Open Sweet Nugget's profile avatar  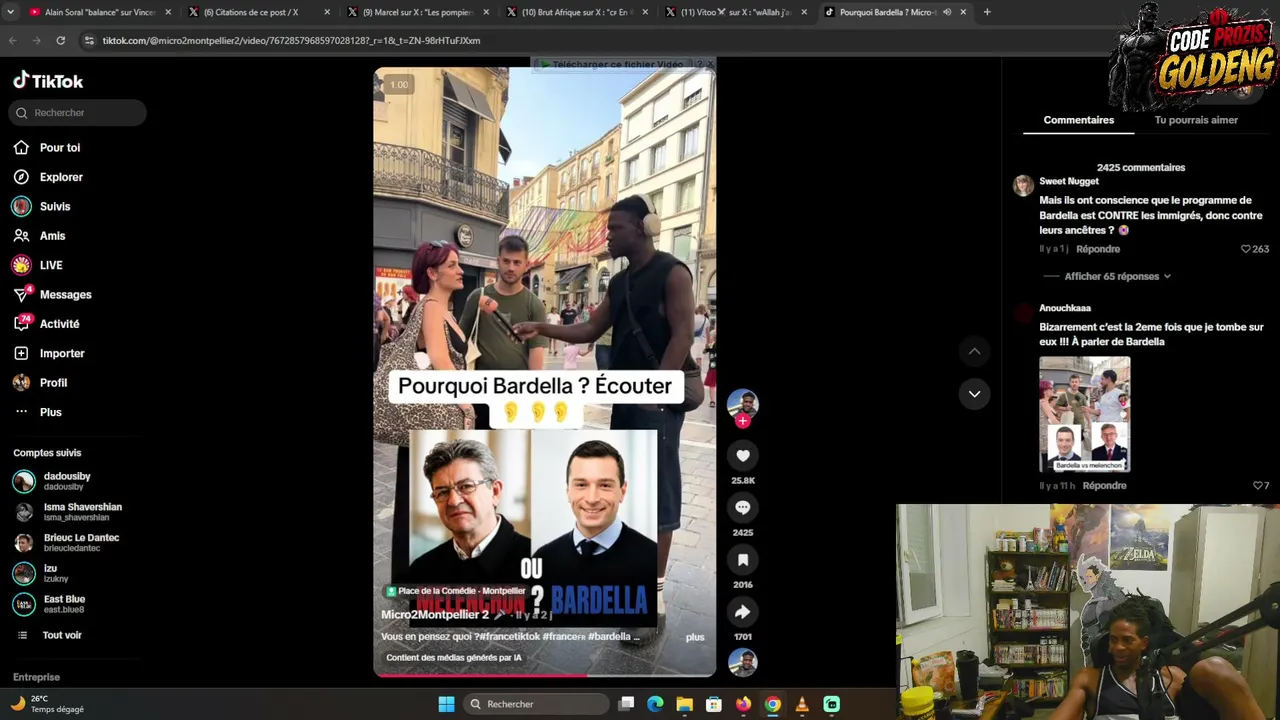pyautogui.click(x=1023, y=186)
